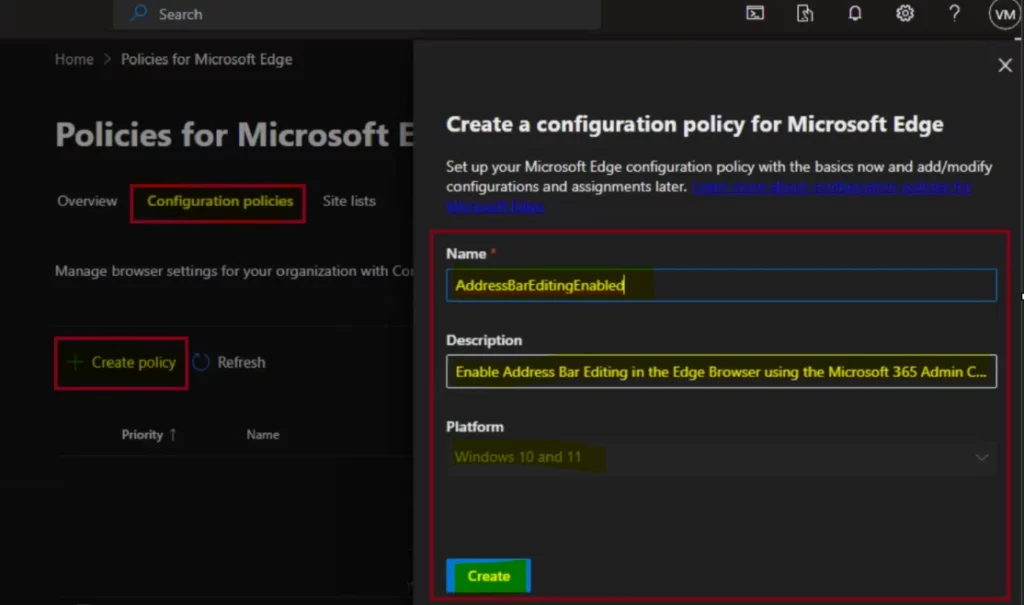Screen dimensions: 1024x605
Task: Open the notifications bell
Action: pos(855,13)
